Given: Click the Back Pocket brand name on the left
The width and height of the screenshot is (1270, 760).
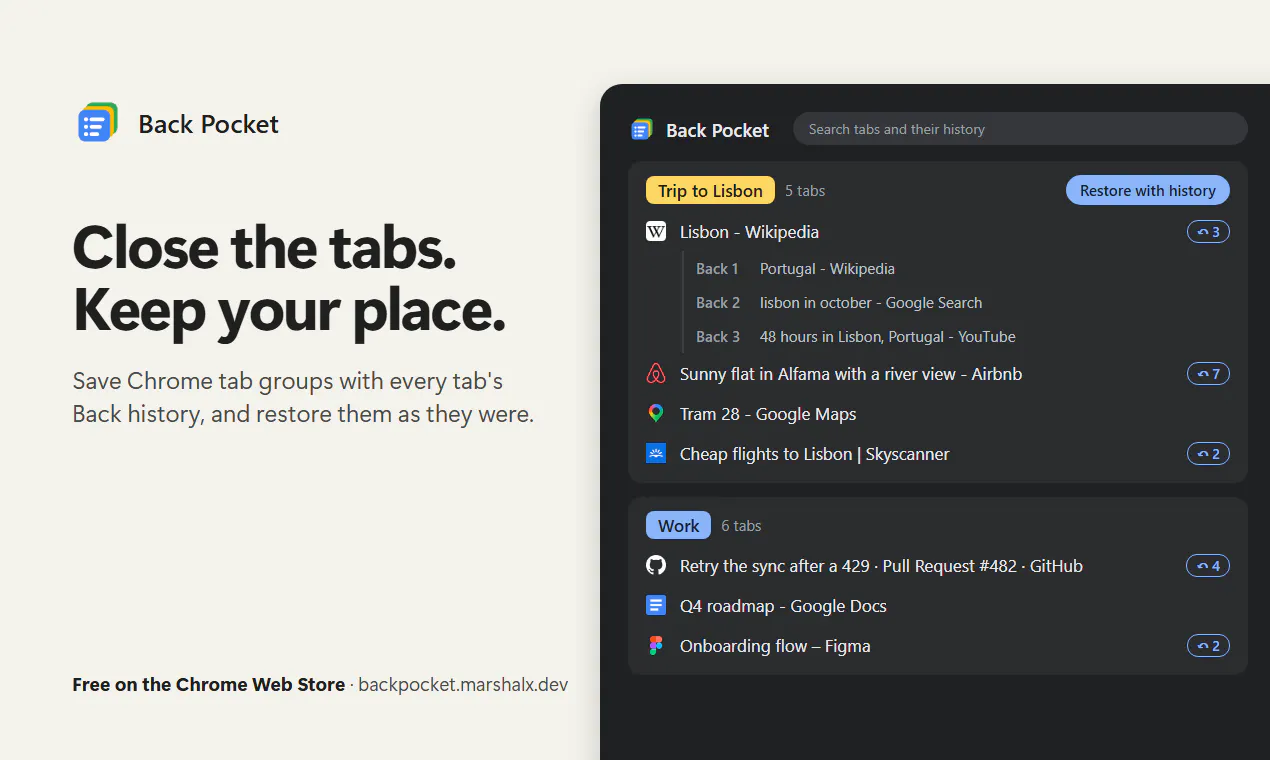Looking at the screenshot, I should click(208, 124).
